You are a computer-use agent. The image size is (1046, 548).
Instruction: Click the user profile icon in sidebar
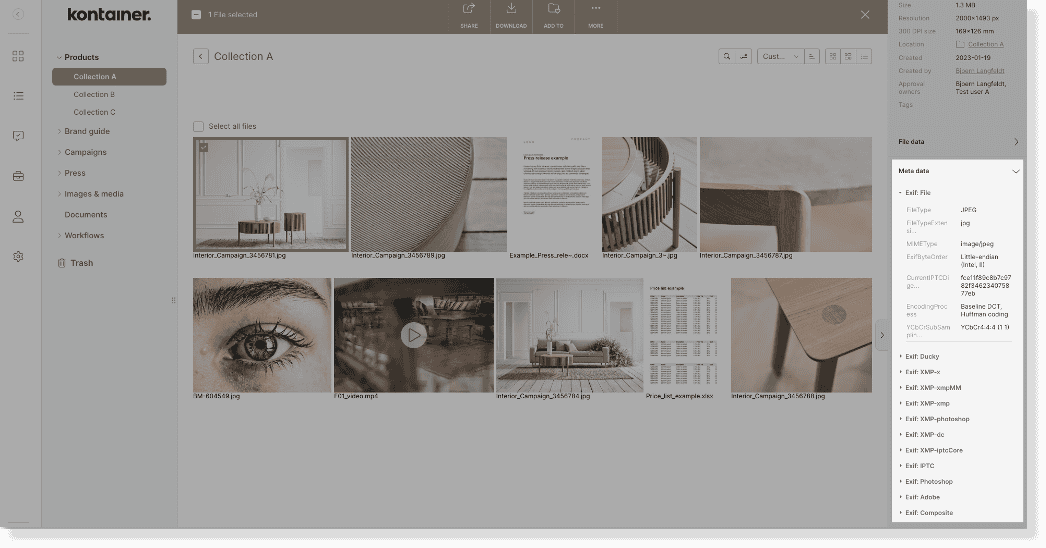(18, 216)
